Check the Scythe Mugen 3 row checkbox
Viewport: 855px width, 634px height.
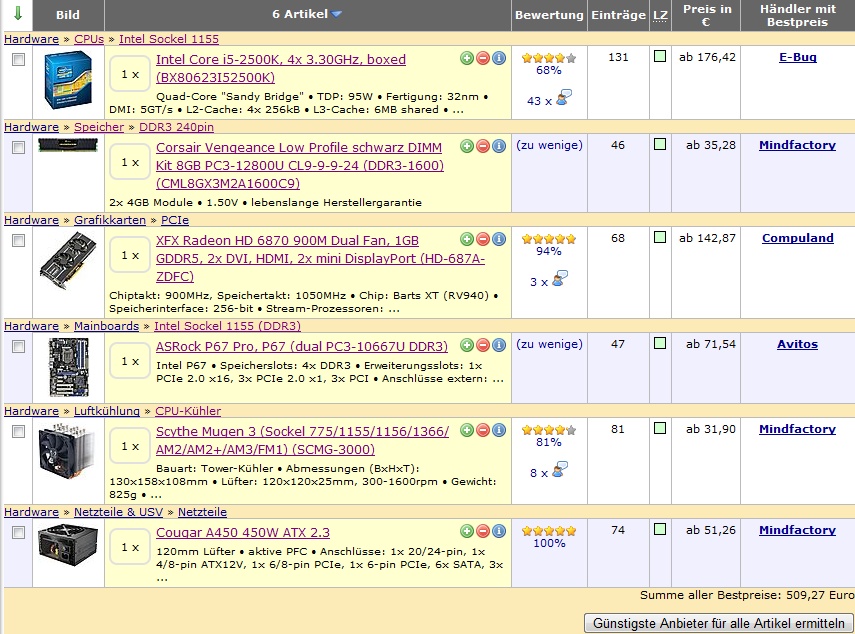(x=19, y=432)
